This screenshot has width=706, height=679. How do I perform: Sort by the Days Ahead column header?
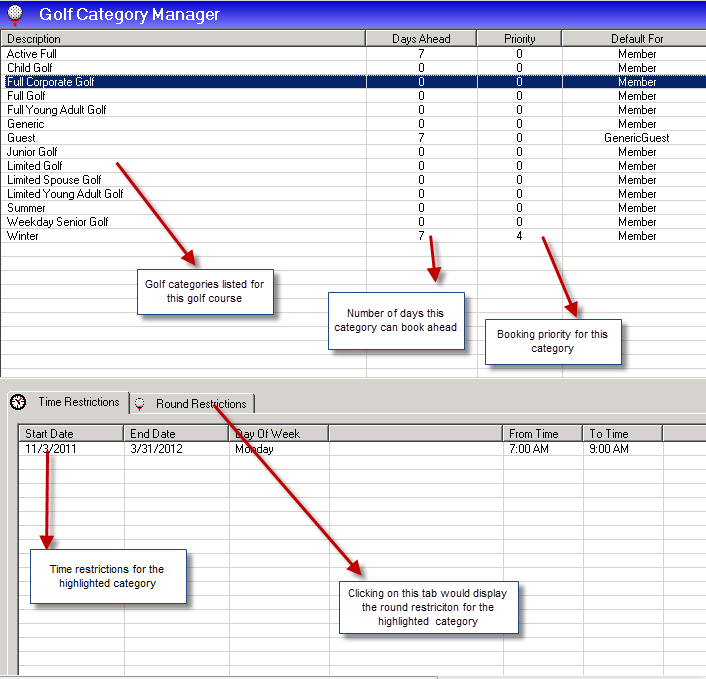pos(421,39)
